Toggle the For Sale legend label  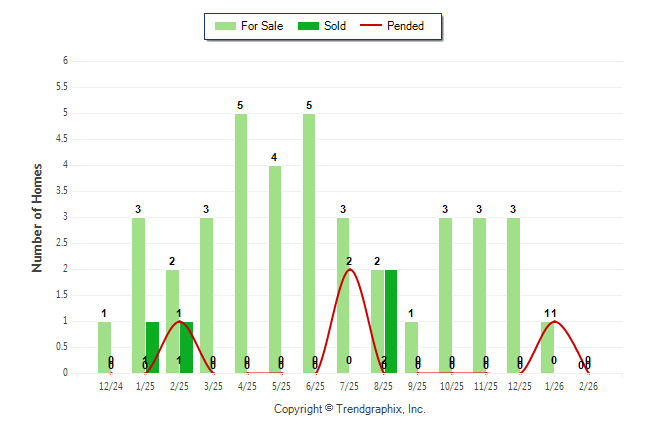click(x=262, y=26)
